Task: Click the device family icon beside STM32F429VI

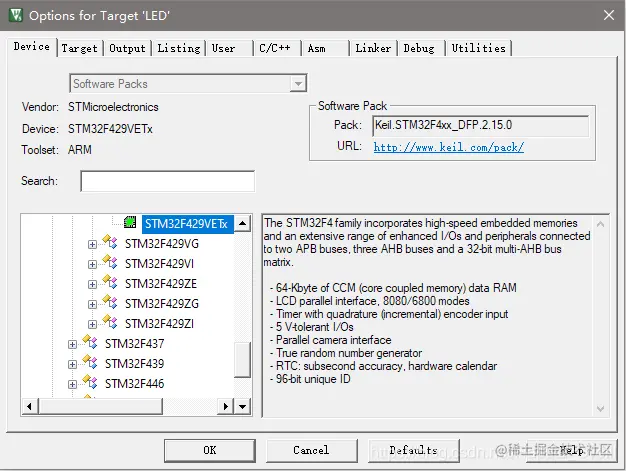Action: (x=110, y=262)
